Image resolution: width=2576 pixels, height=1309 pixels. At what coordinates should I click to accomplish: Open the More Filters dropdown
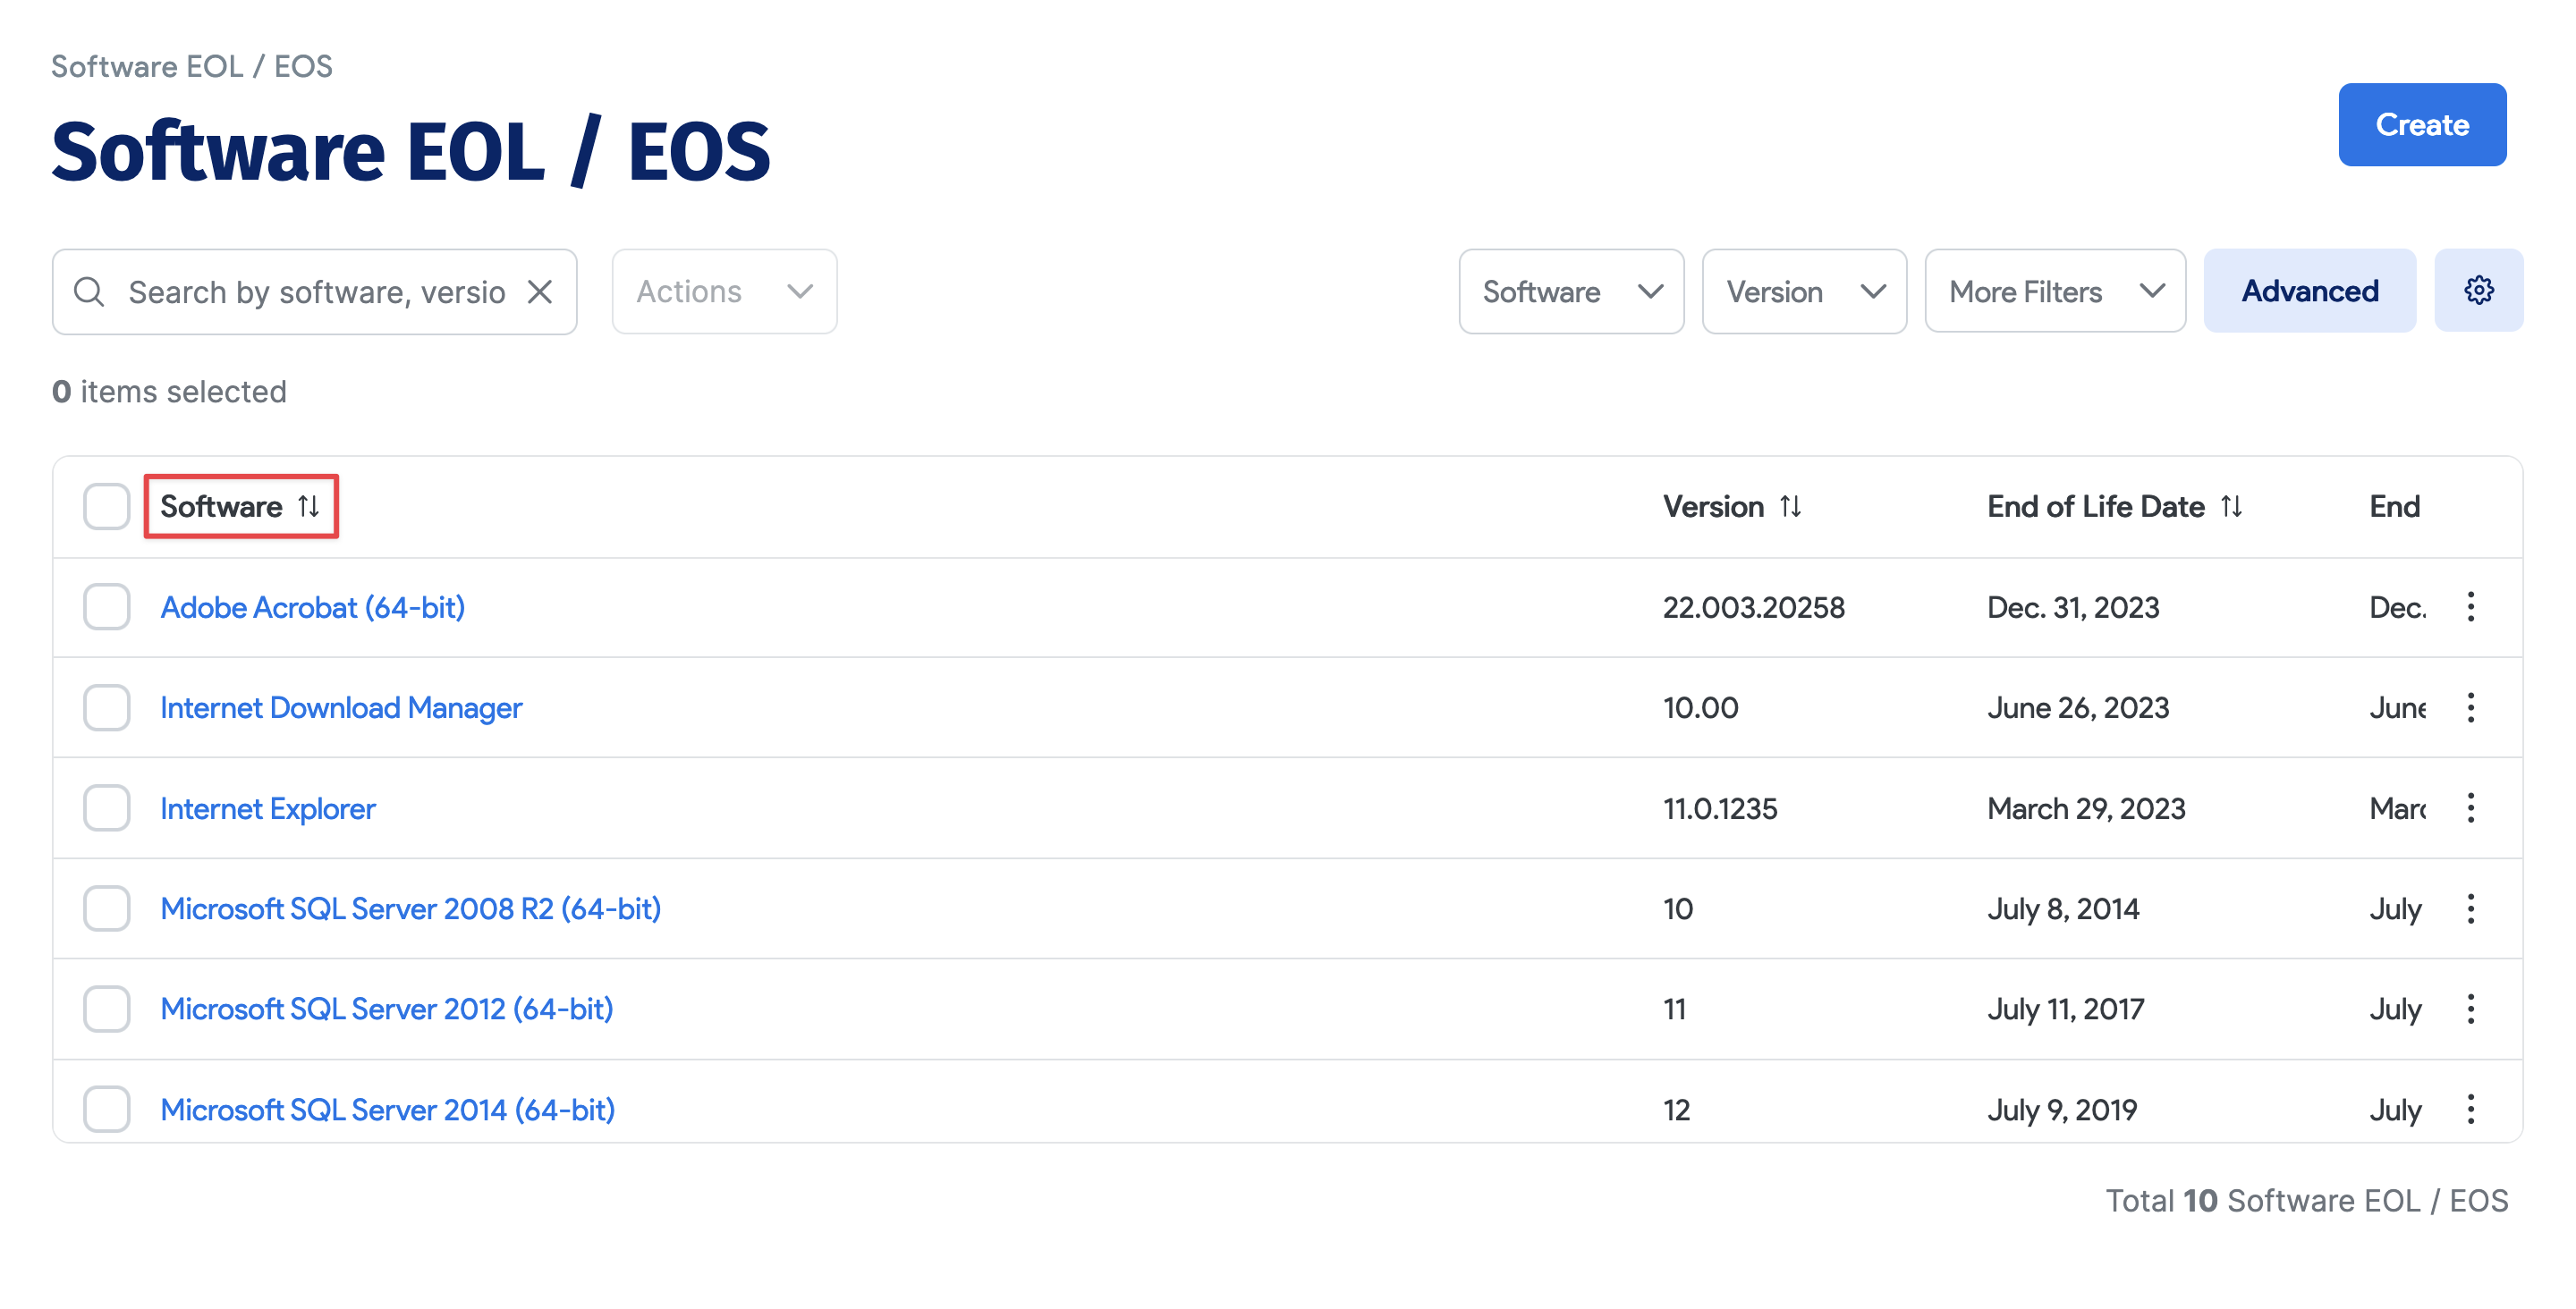click(2054, 291)
